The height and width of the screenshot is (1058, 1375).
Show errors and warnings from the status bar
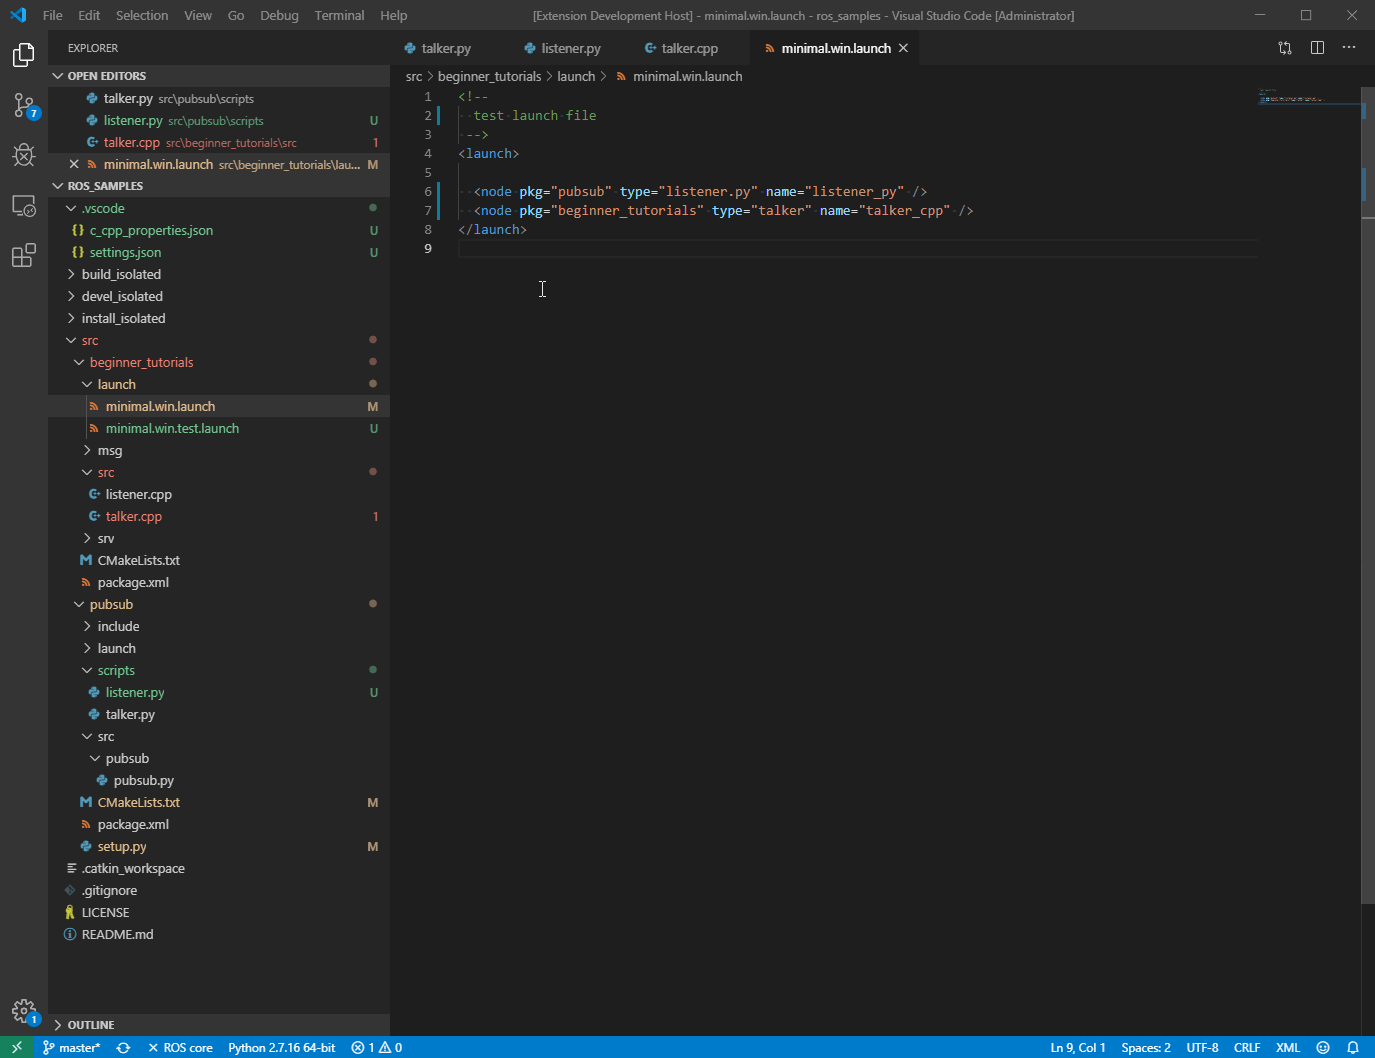point(376,1047)
